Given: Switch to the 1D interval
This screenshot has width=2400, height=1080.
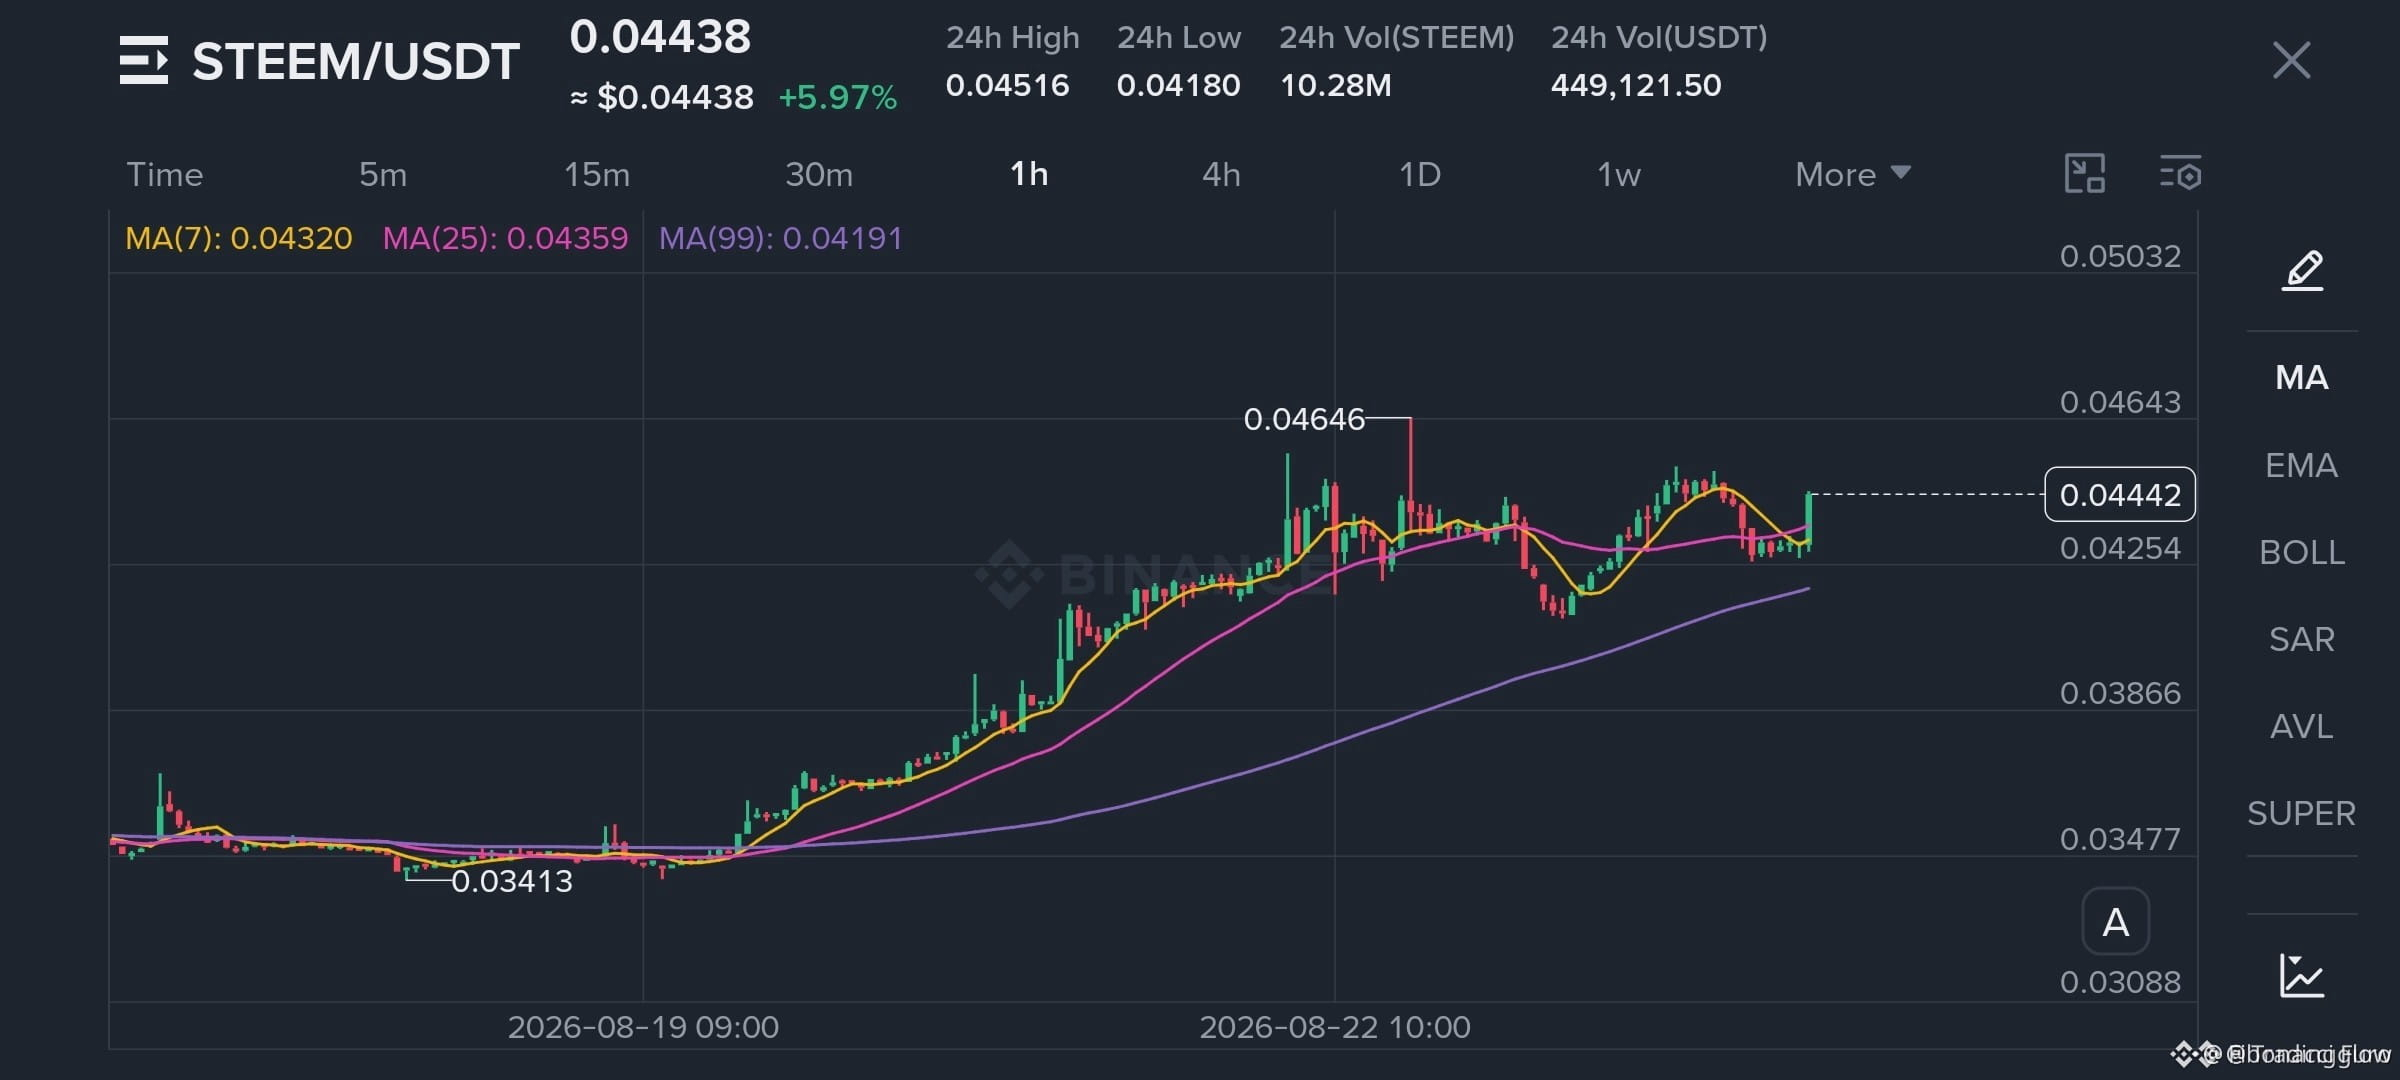Looking at the screenshot, I should pyautogui.click(x=1419, y=174).
